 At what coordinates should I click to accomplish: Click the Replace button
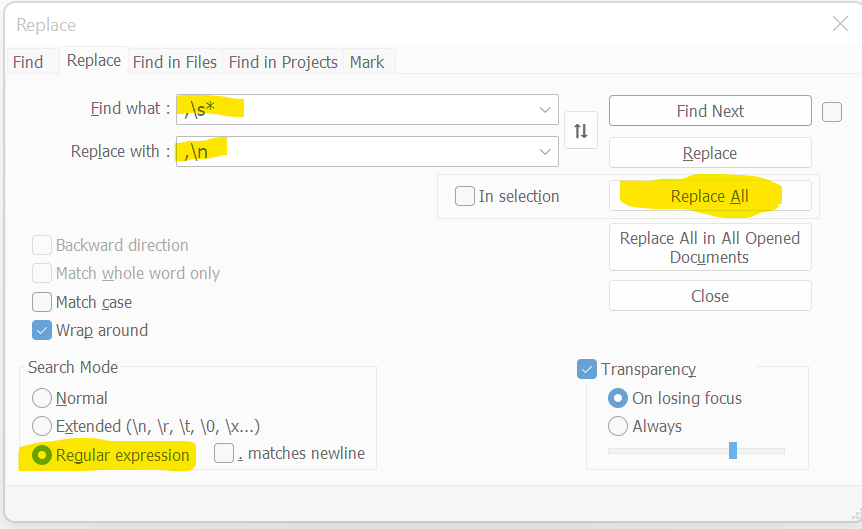click(710, 152)
